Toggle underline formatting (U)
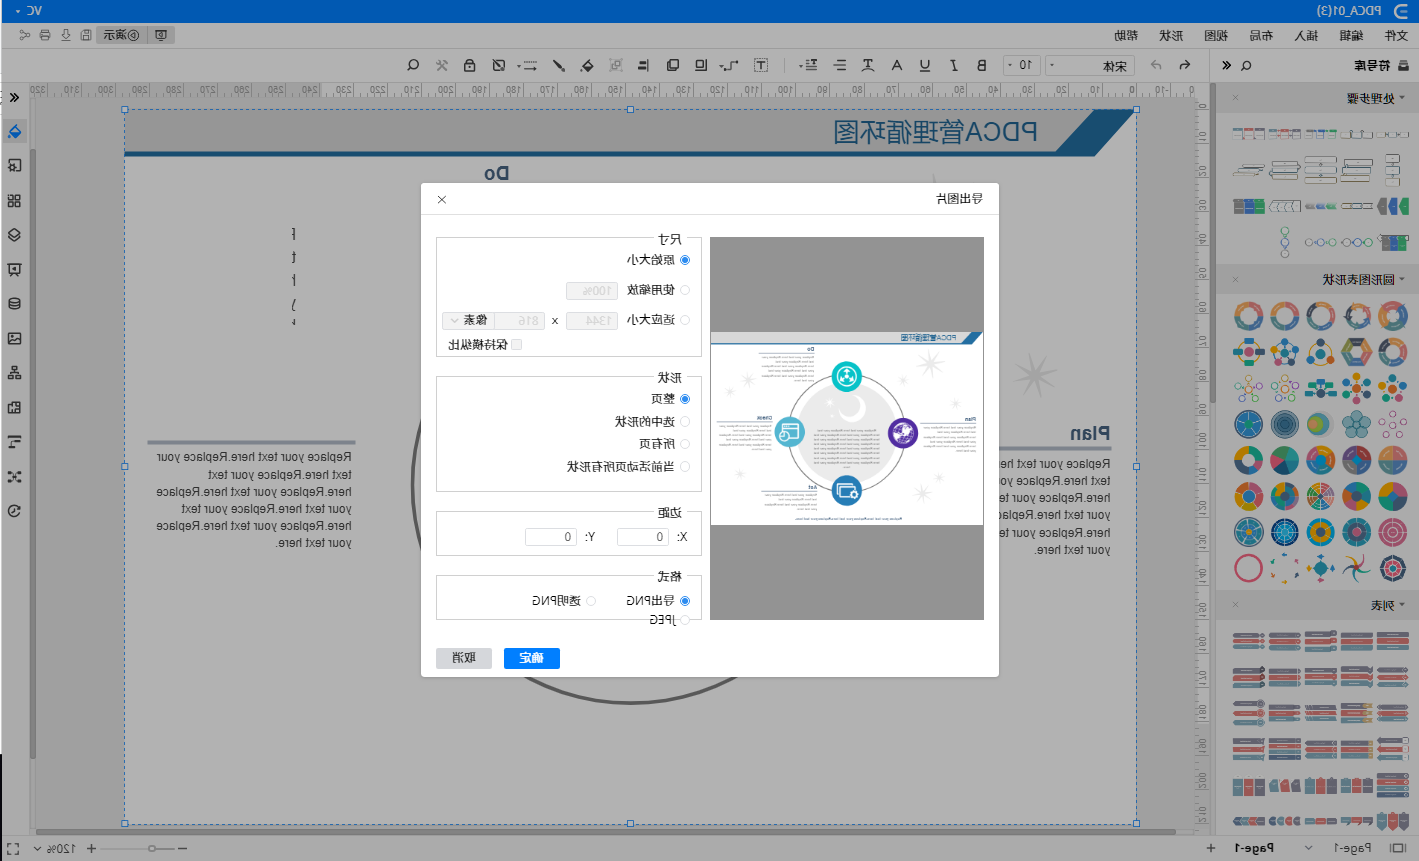The height and width of the screenshot is (861, 1419). pyautogui.click(x=925, y=65)
